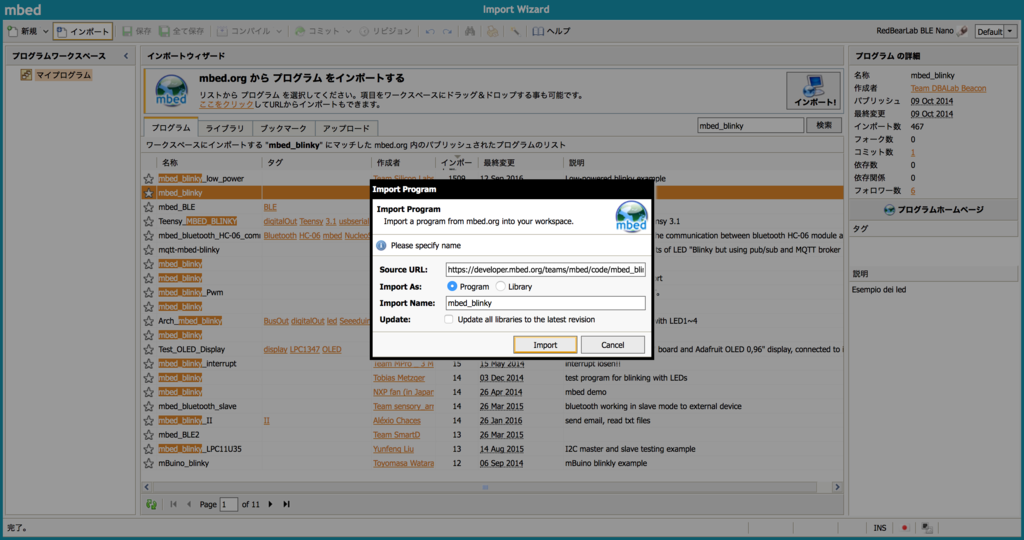This screenshot has width=1024, height=540.
Task: Switch to the プログラム tab
Action: (170, 128)
